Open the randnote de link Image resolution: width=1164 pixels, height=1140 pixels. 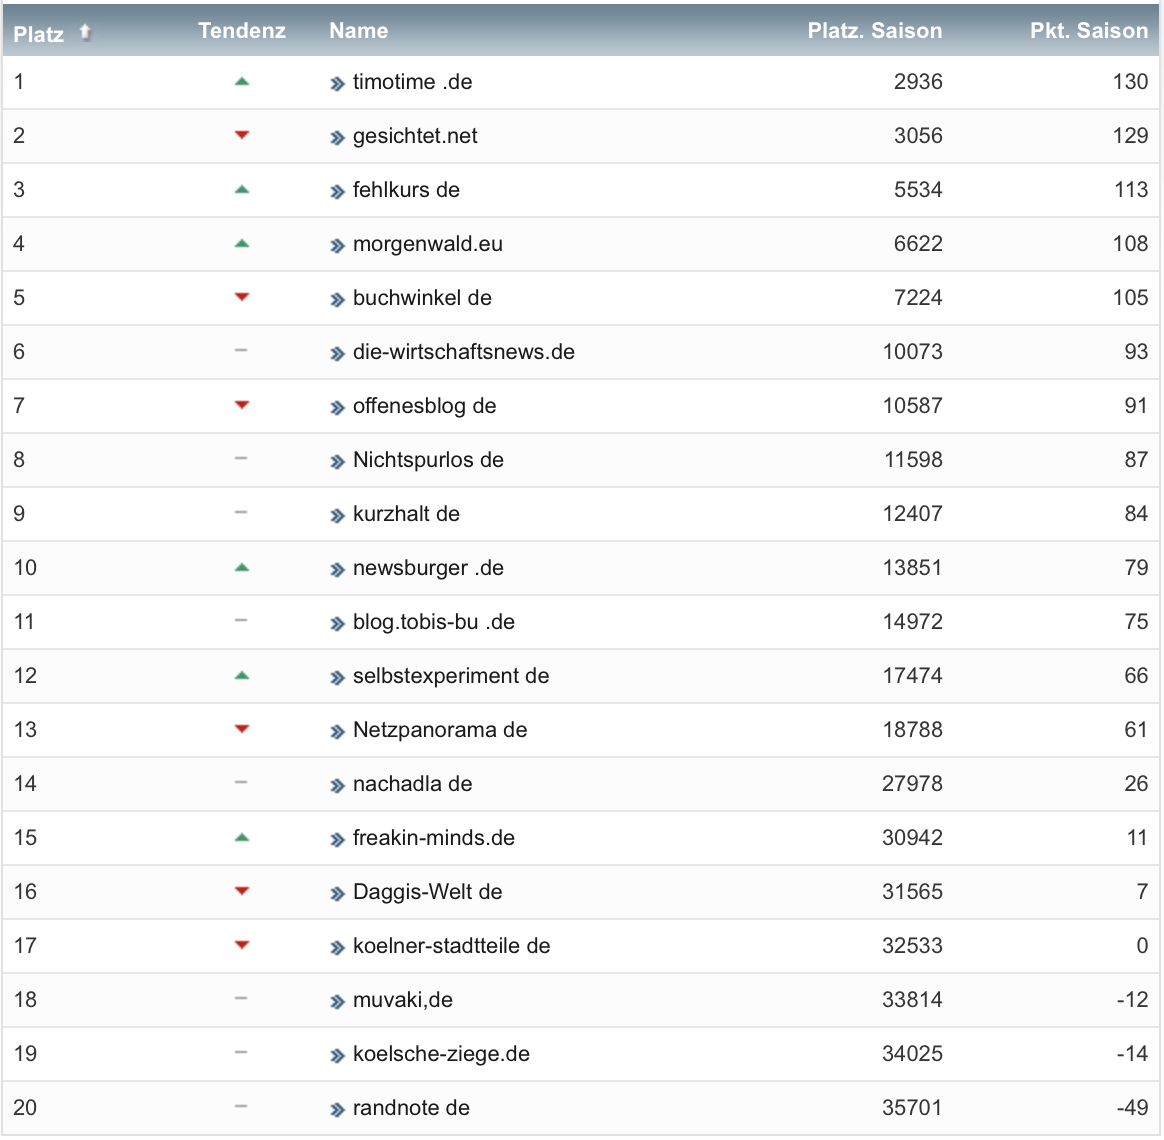[x=411, y=1108]
